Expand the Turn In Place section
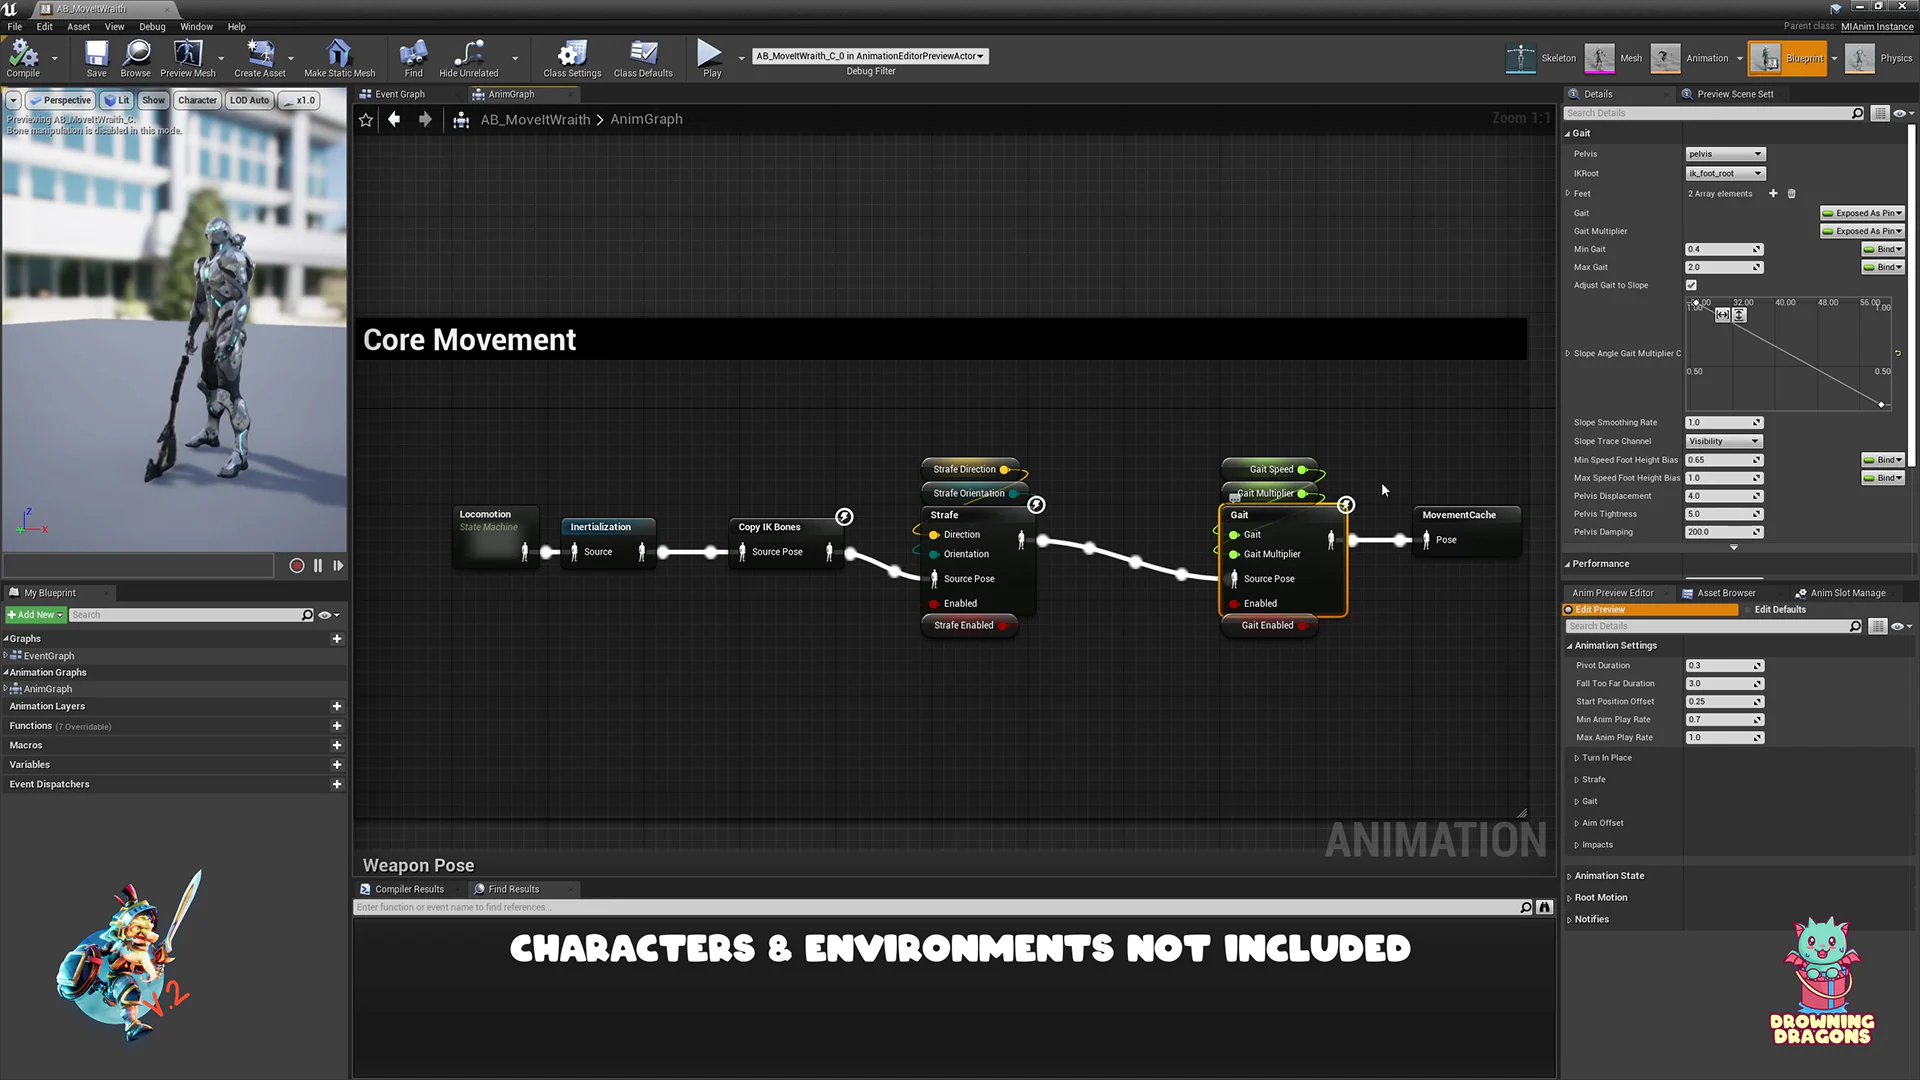 tap(1577, 758)
